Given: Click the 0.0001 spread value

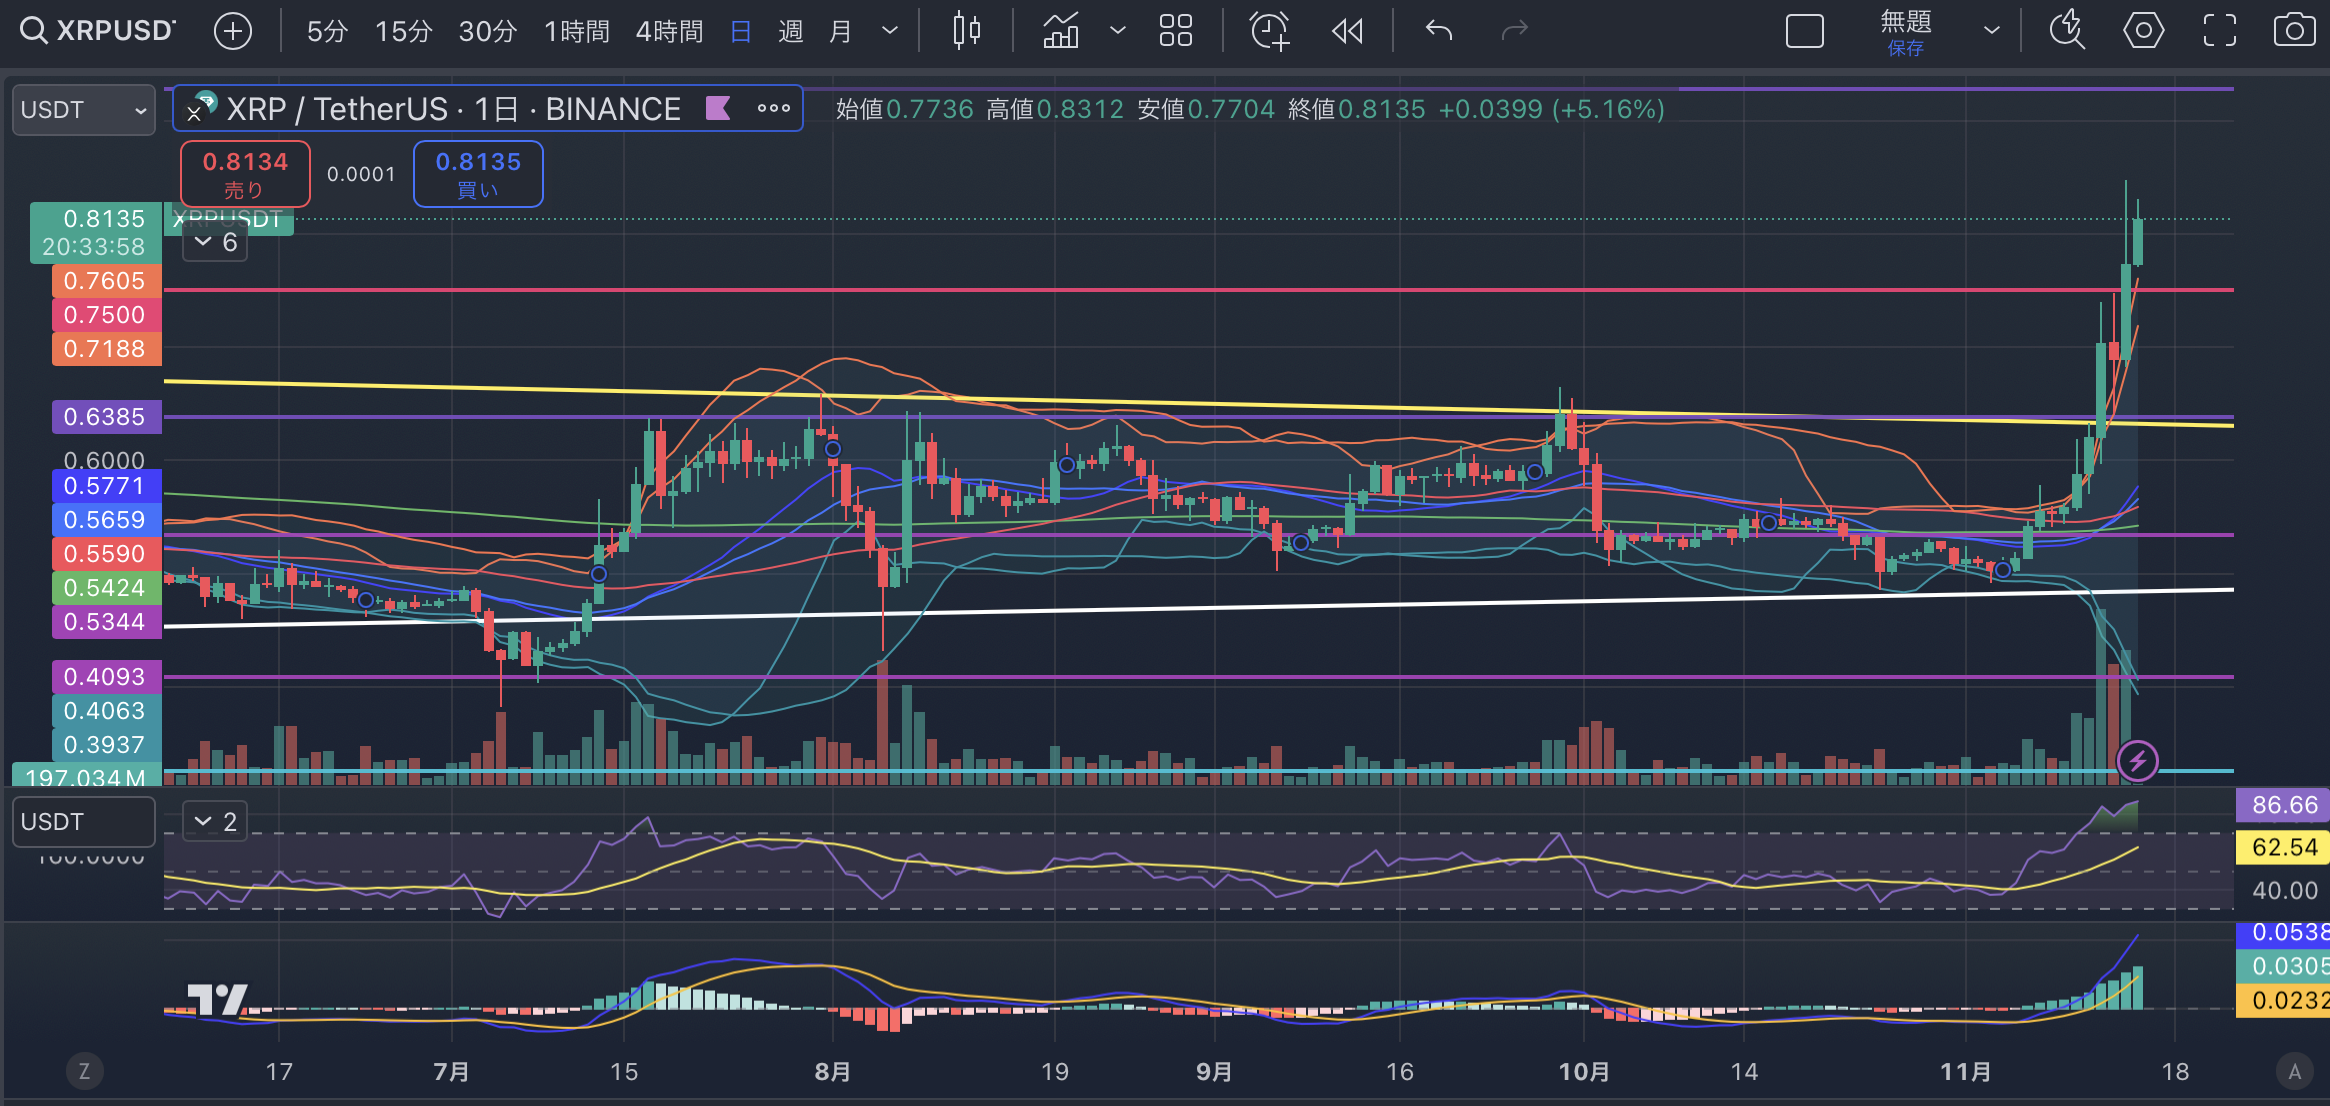Looking at the screenshot, I should point(361,175).
